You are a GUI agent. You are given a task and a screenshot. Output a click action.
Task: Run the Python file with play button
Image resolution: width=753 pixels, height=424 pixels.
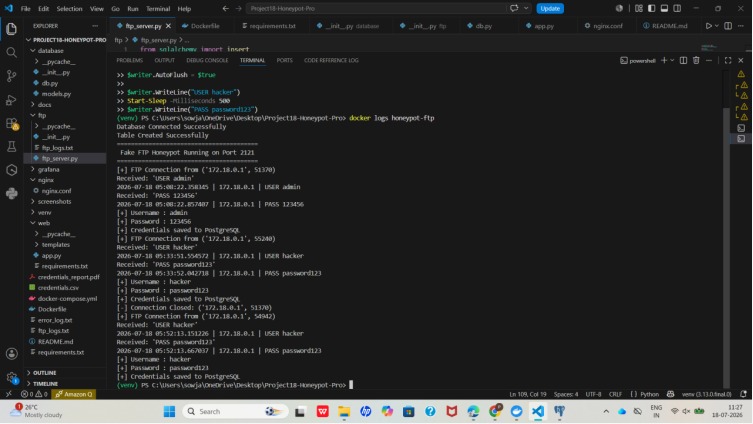point(708,26)
